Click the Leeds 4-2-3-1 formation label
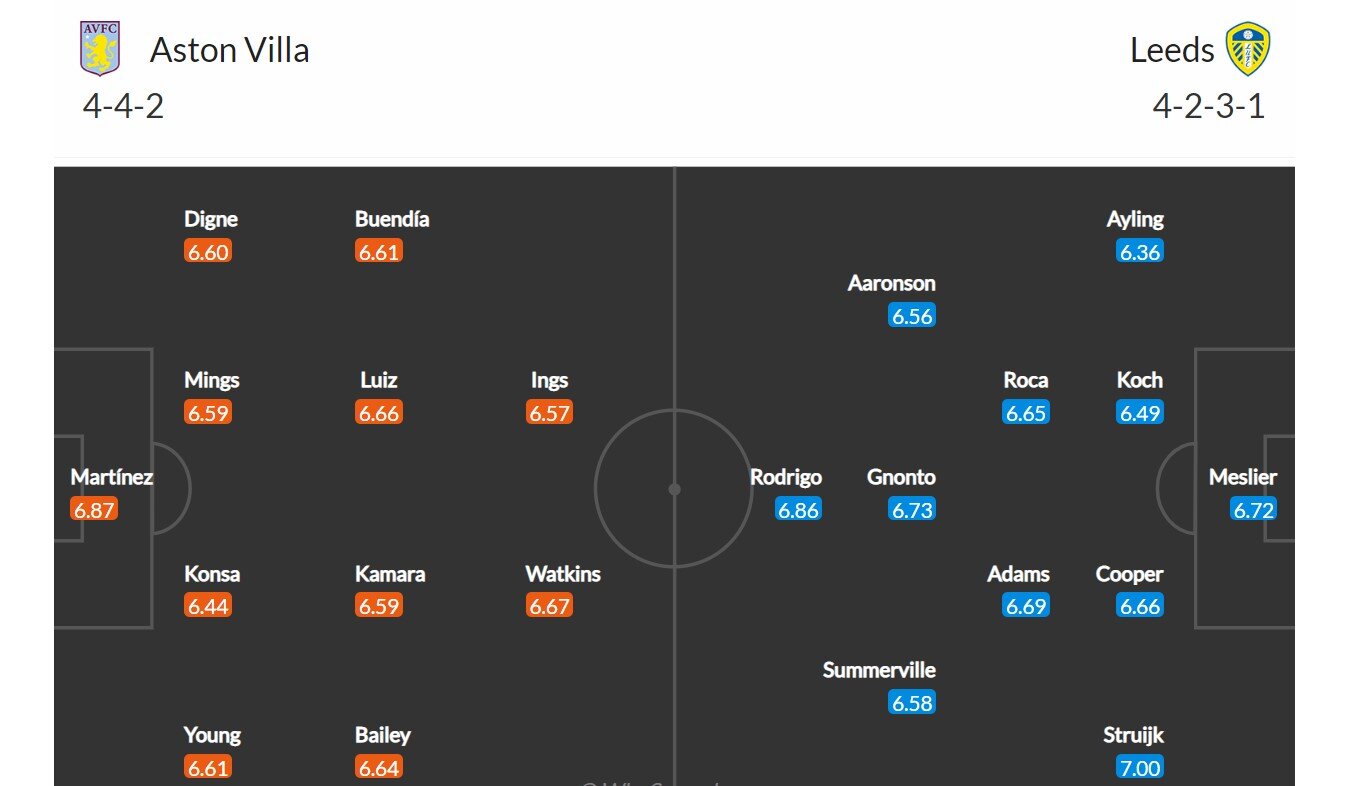 (x=1209, y=105)
